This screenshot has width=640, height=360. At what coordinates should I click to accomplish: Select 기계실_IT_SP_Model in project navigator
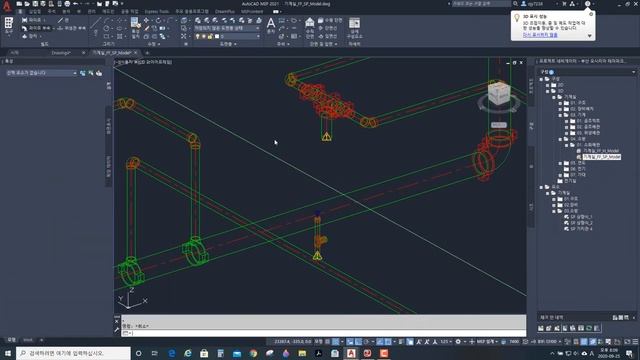pos(602,157)
